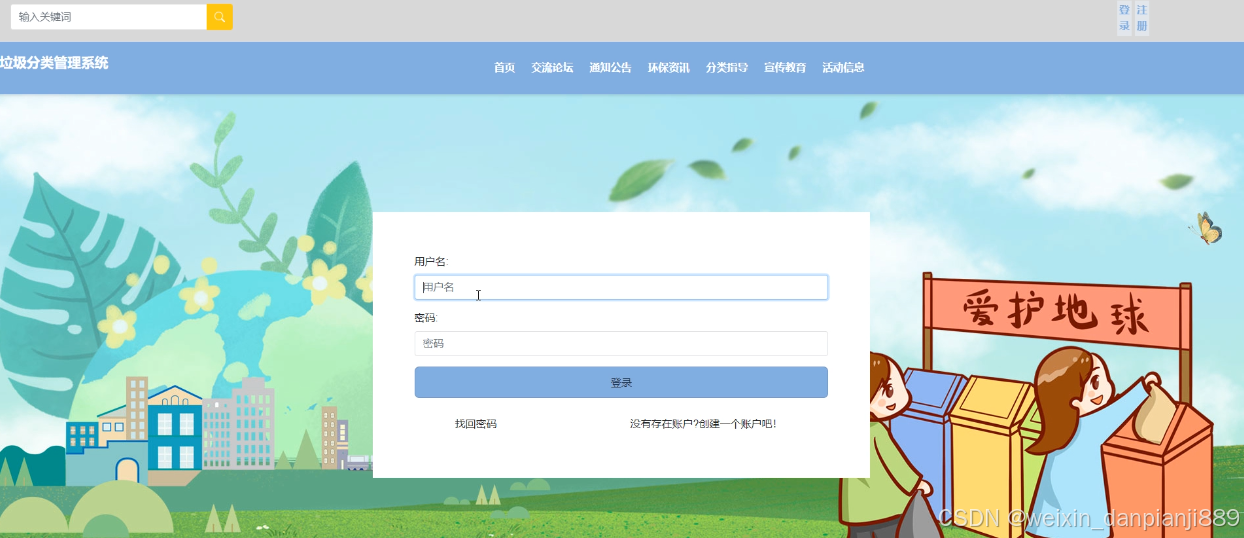Open 通知公告 in the navigation bar
This screenshot has width=1244, height=538.
610,68
